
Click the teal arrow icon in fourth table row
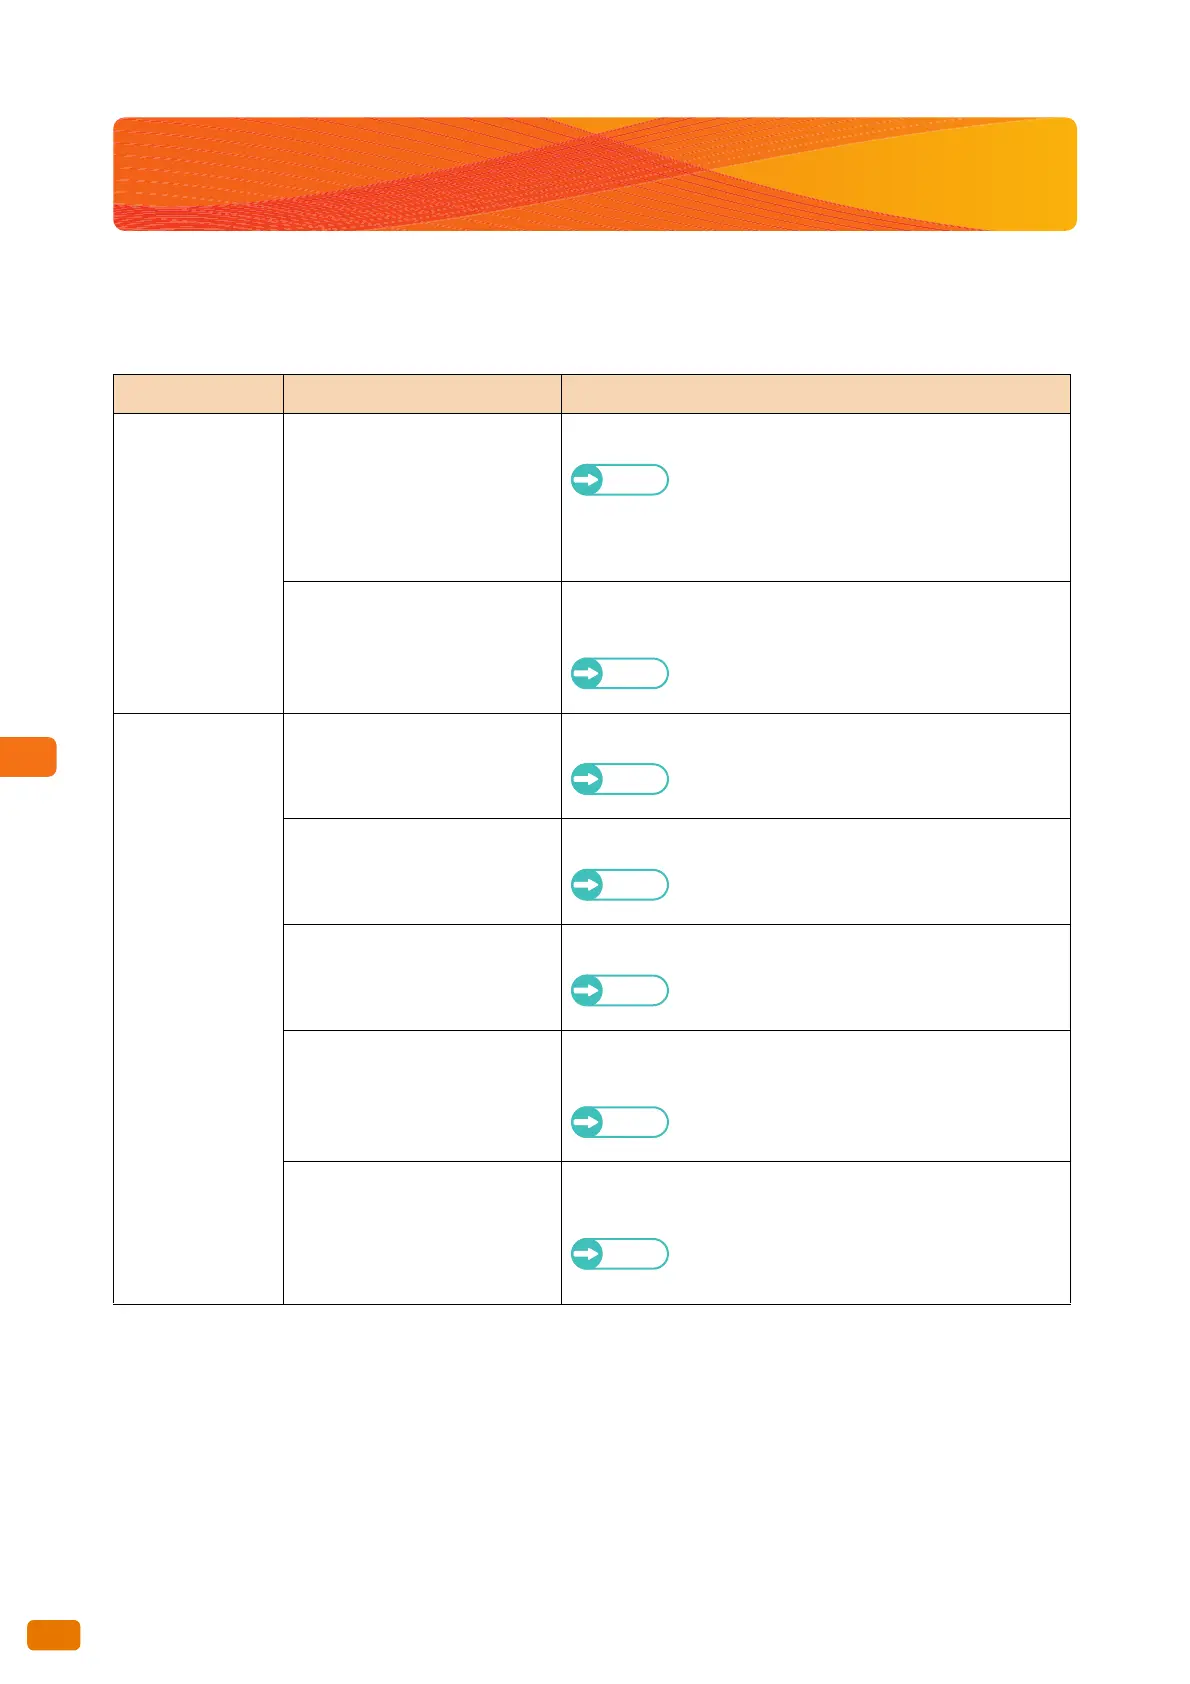click(x=587, y=885)
